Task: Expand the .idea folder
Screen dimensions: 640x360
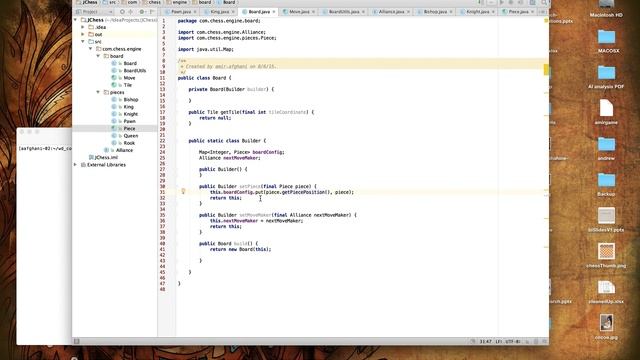Action: (x=83, y=27)
